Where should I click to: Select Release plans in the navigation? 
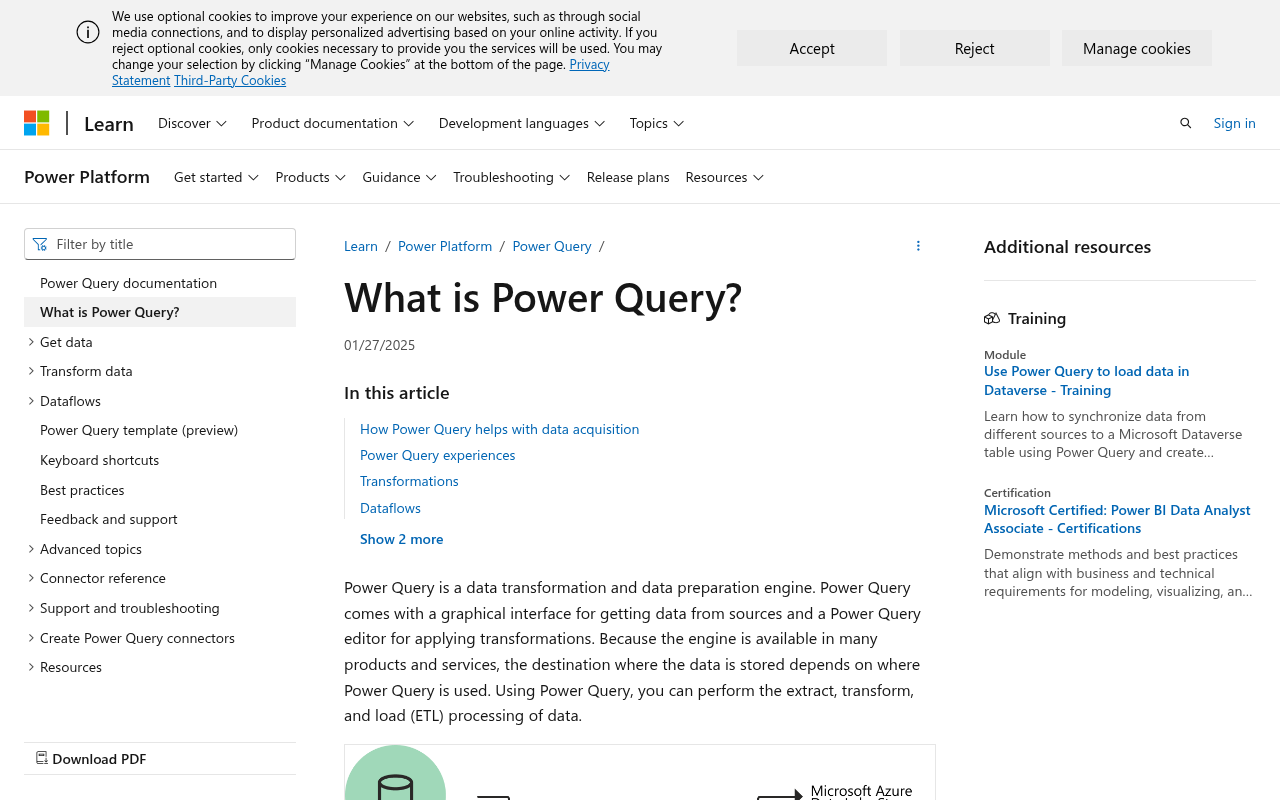(x=628, y=176)
